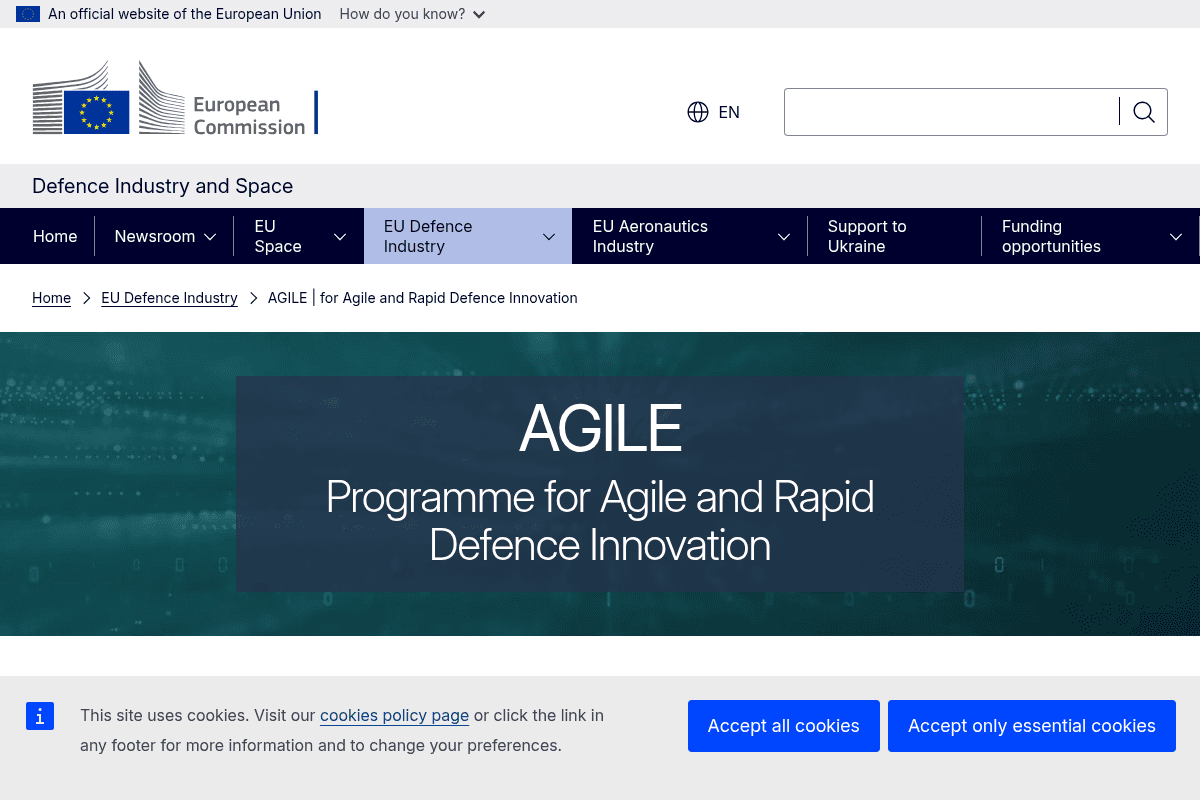Click the EU flag icon in top banner
Image resolution: width=1200 pixels, height=800 pixels.
28,14
